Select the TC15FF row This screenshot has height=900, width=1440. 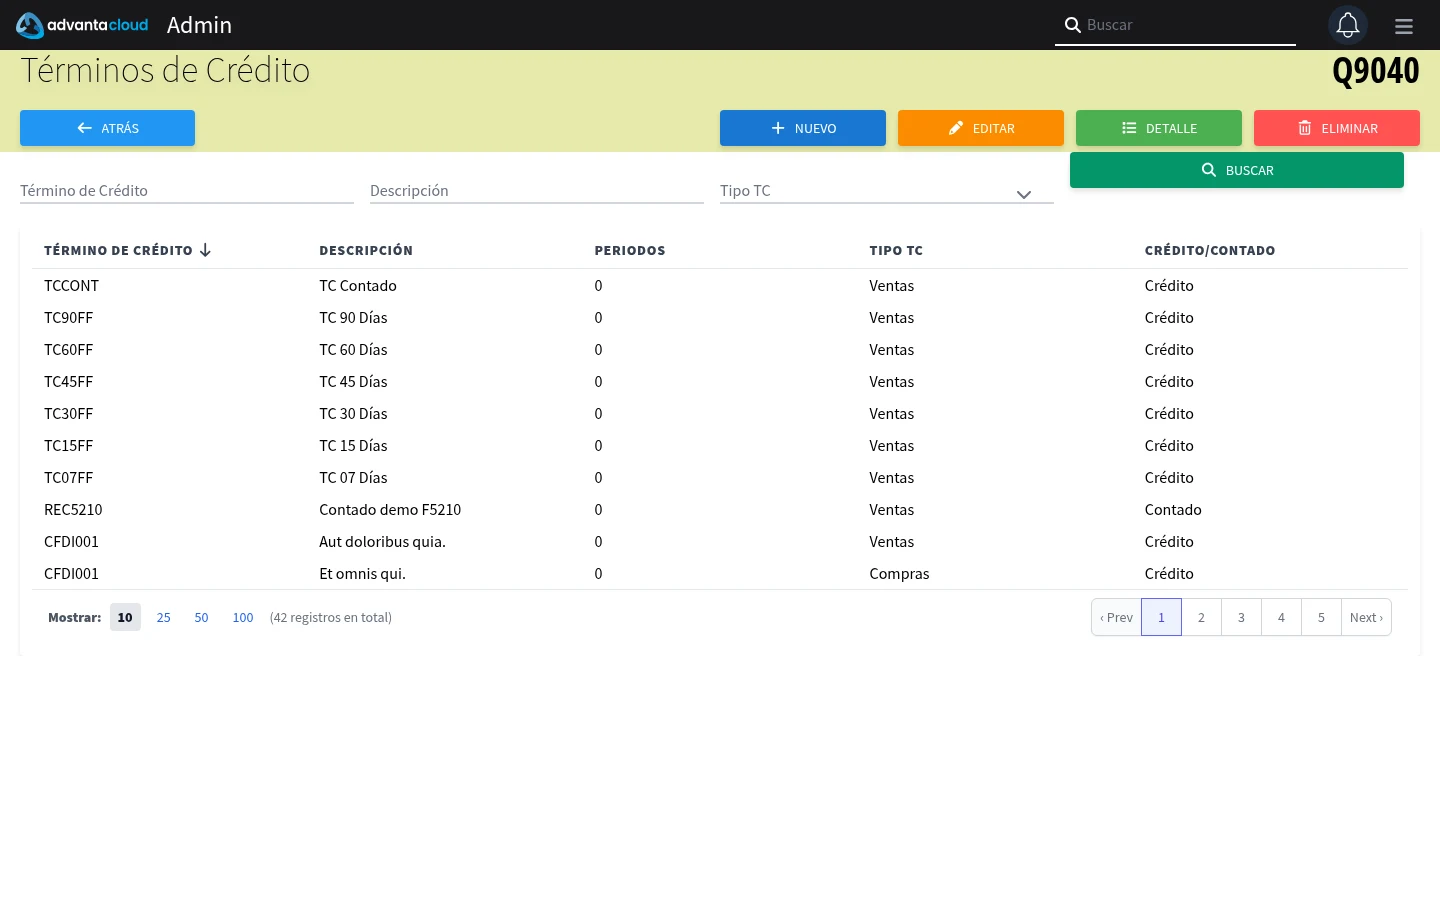(x=720, y=445)
